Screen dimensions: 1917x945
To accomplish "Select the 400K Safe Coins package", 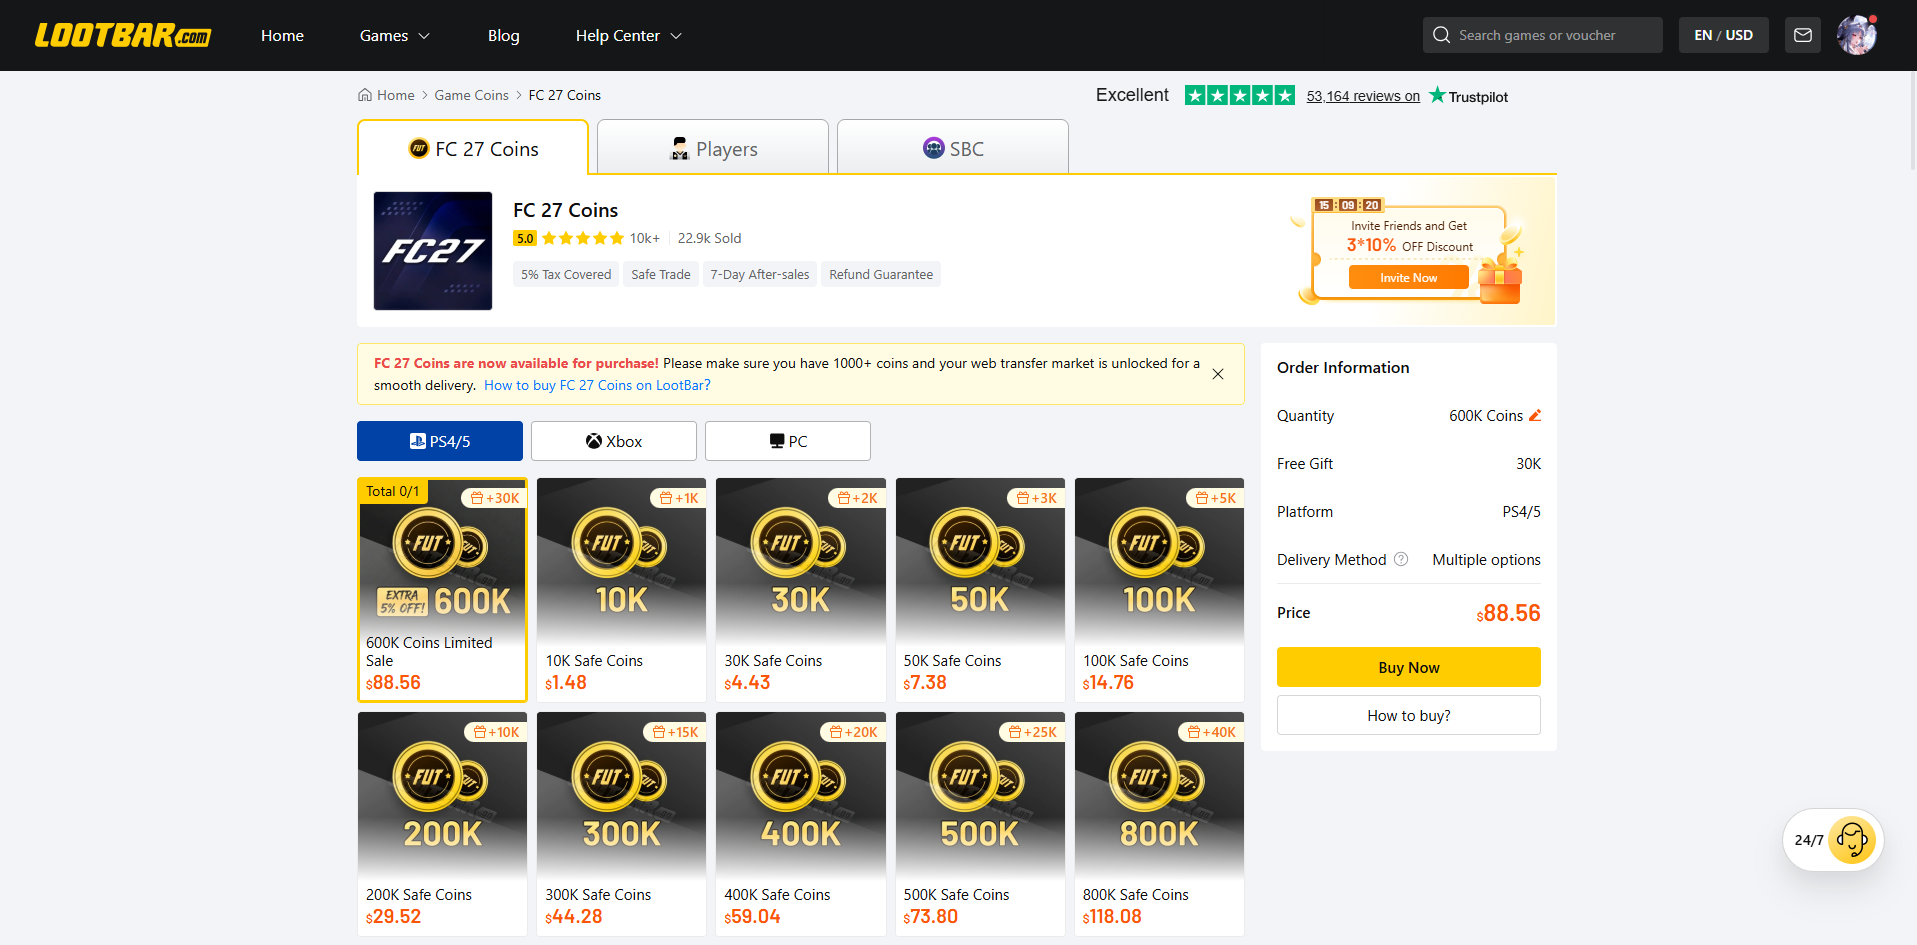I will (801, 824).
